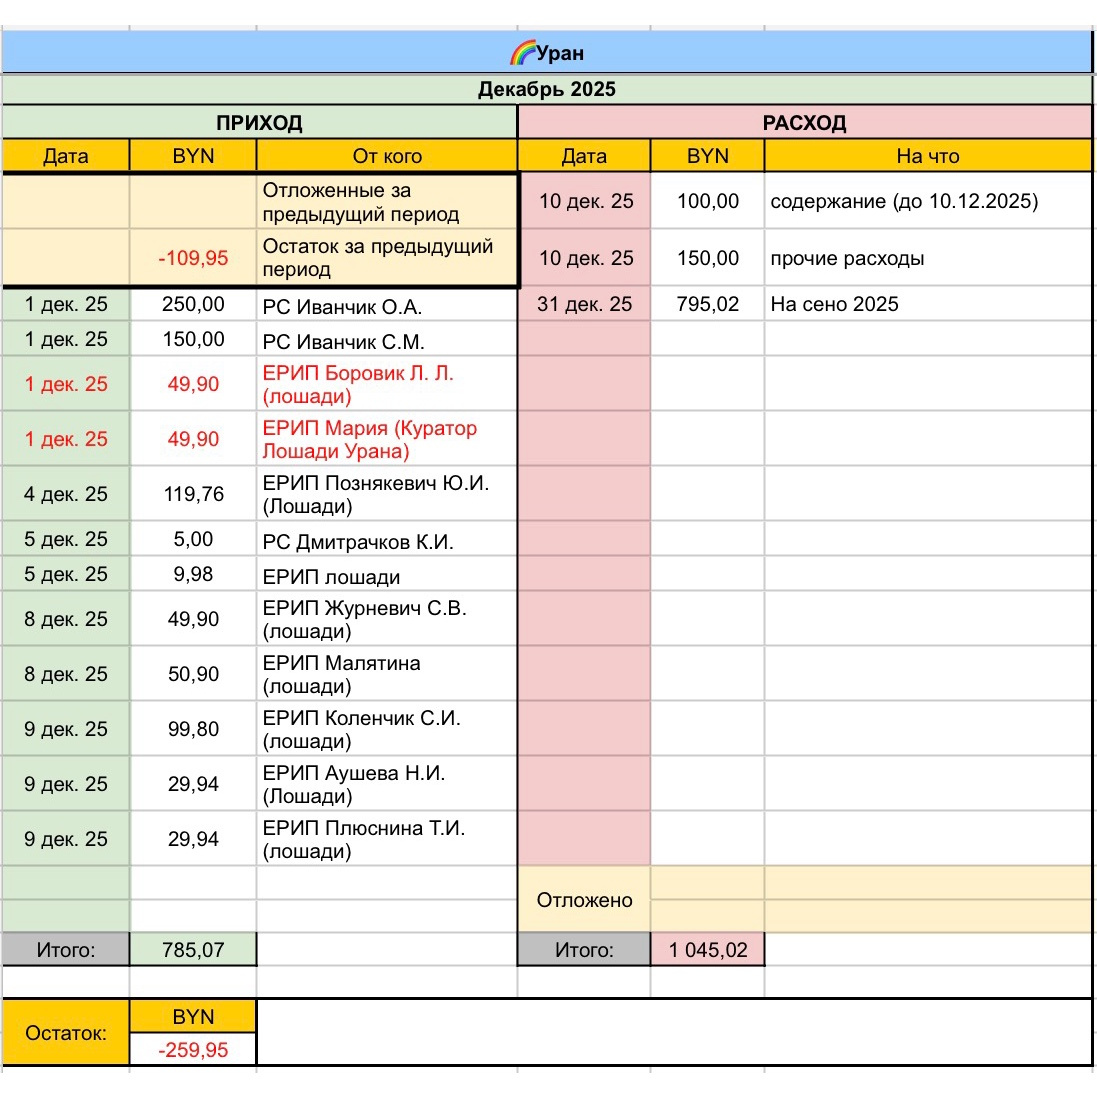Select amount 50,90
Image resolution: width=1097 pixels, height=1099 pixels.
tap(193, 674)
